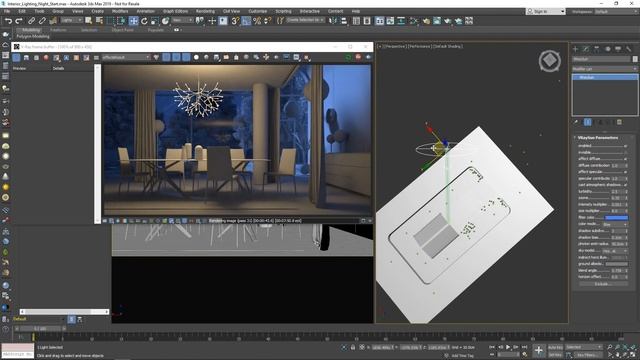Click the 'ground albedo' color swatch
This screenshot has width=640, height=360.
pos(616,264)
